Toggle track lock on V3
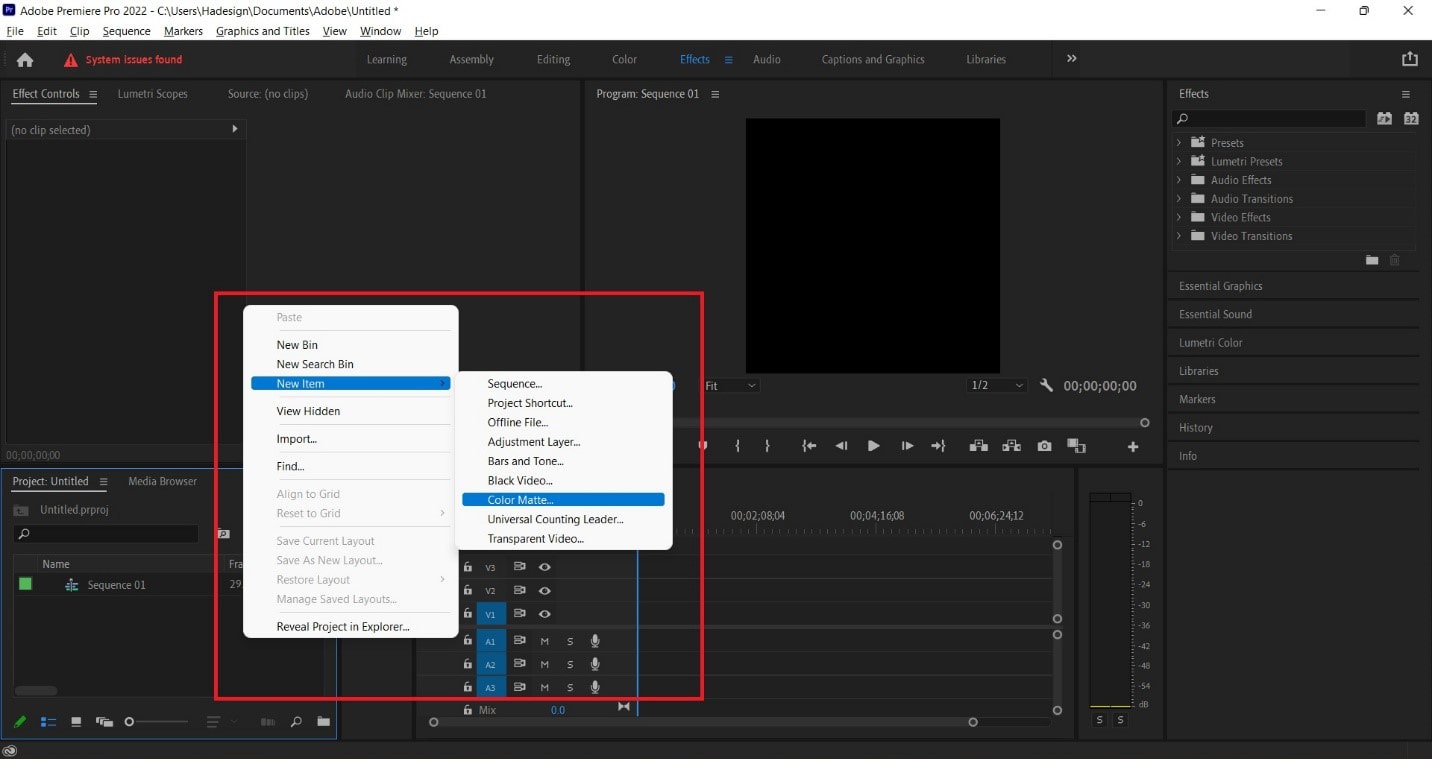The image size is (1432, 759). click(x=467, y=567)
